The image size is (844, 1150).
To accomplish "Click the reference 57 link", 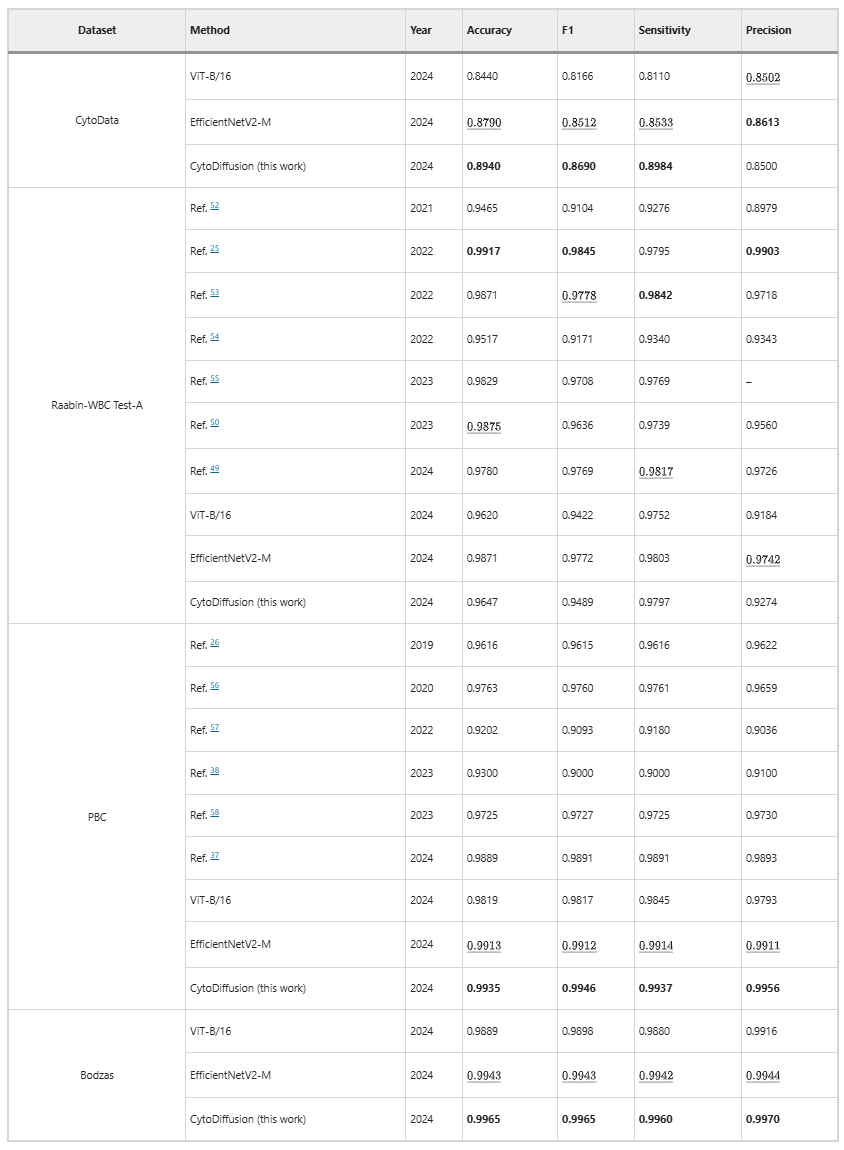I will pyautogui.click(x=214, y=728).
